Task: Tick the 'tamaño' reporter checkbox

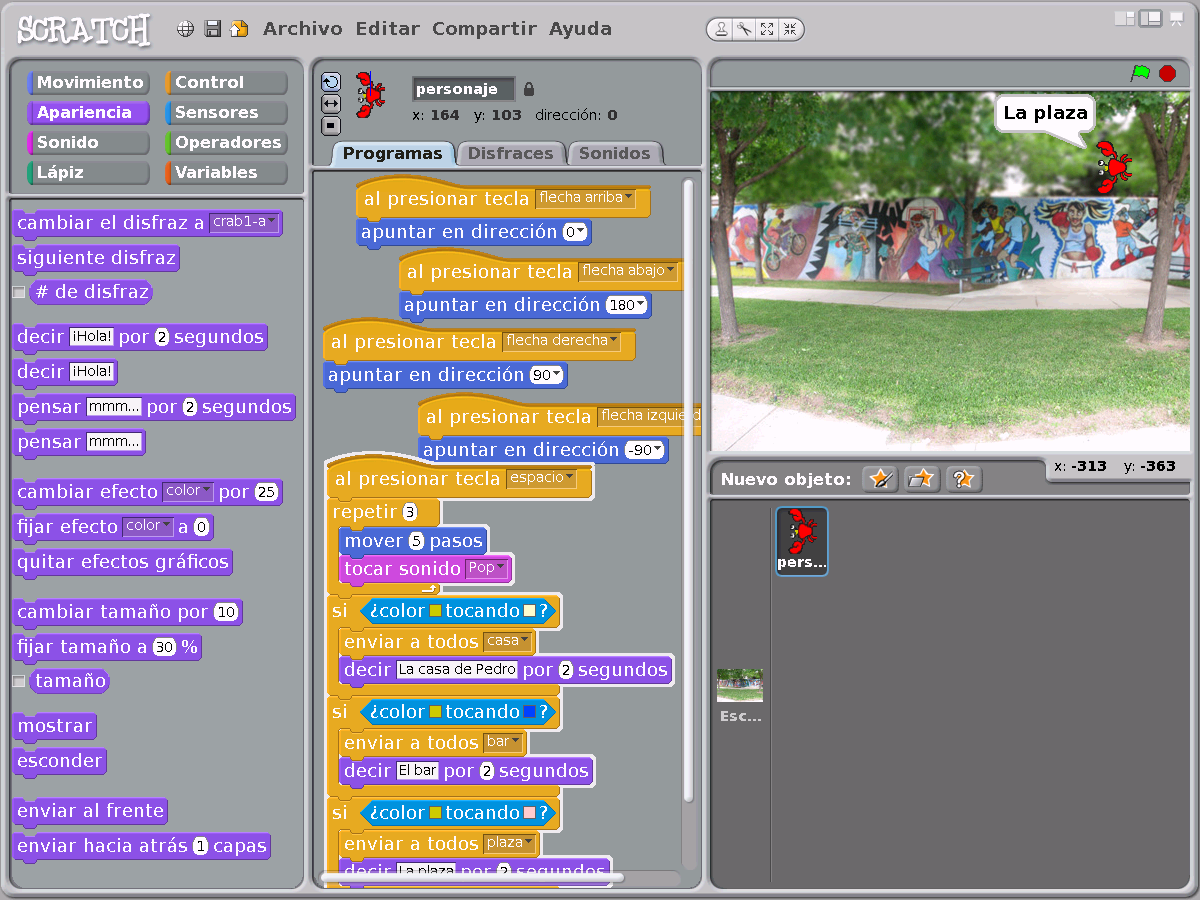Action: coord(19,681)
